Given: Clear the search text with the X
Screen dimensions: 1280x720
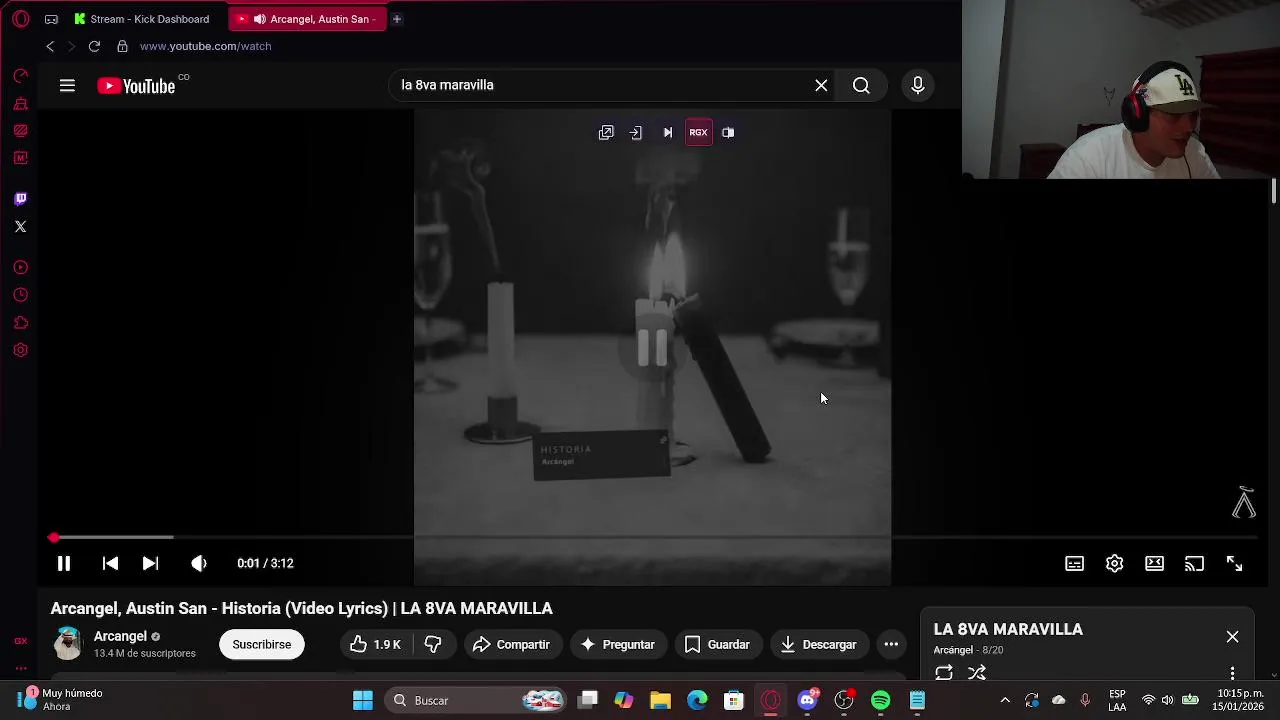Looking at the screenshot, I should coord(821,86).
